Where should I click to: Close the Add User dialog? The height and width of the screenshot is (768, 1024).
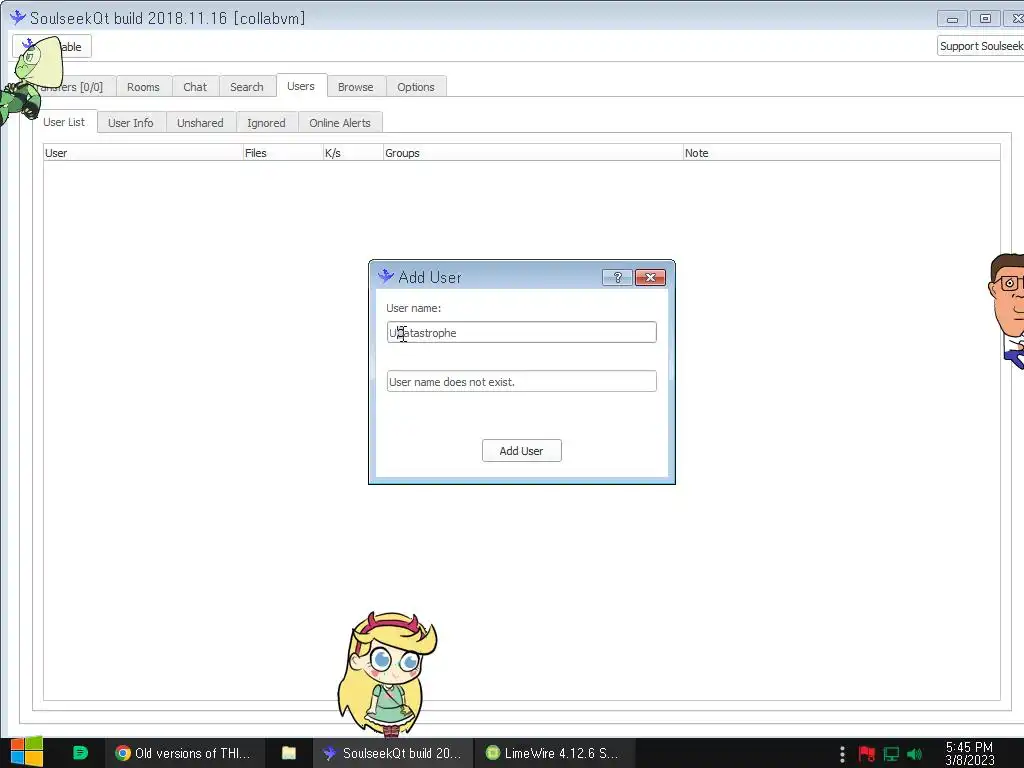pos(650,278)
